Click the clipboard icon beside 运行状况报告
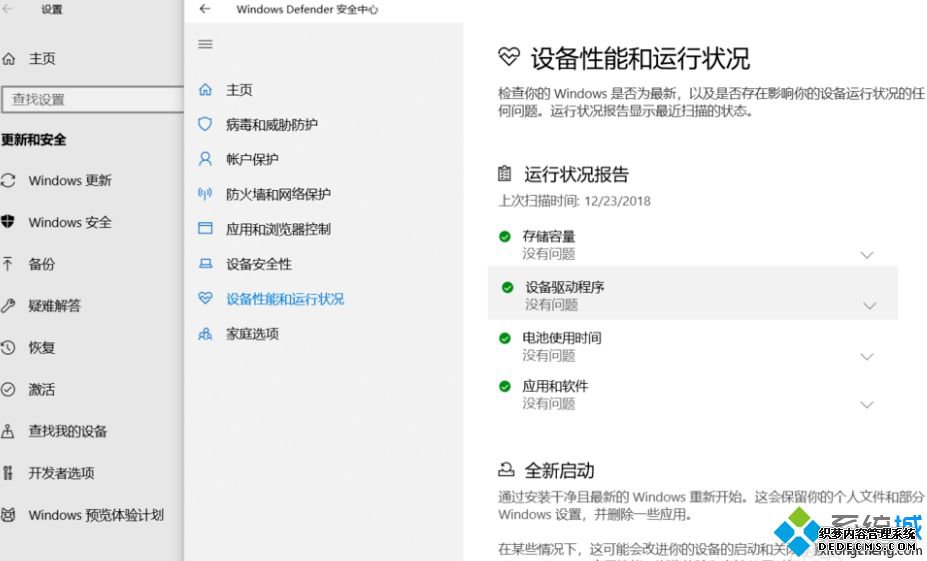 pyautogui.click(x=504, y=174)
